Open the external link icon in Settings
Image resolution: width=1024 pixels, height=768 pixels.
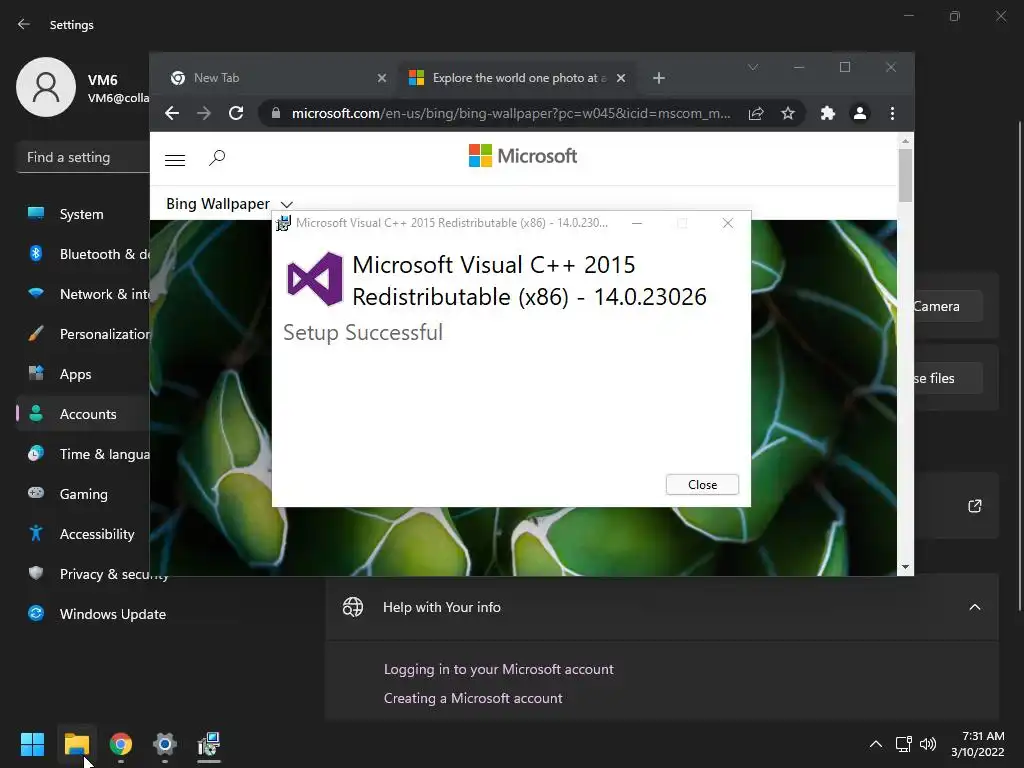pyautogui.click(x=974, y=506)
